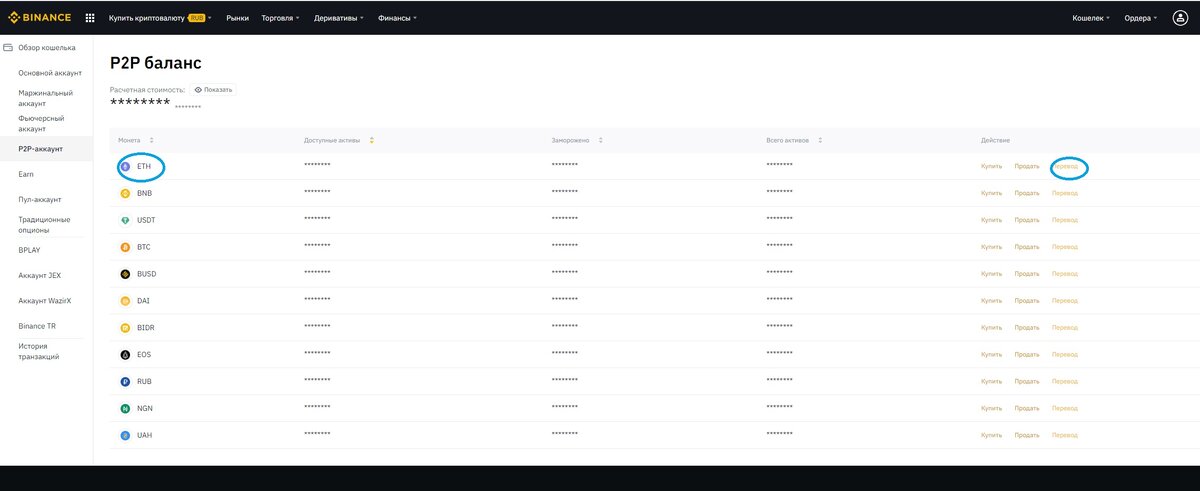The height and width of the screenshot is (491, 1200).
Task: Click the BUSD coin icon
Action: point(126,274)
